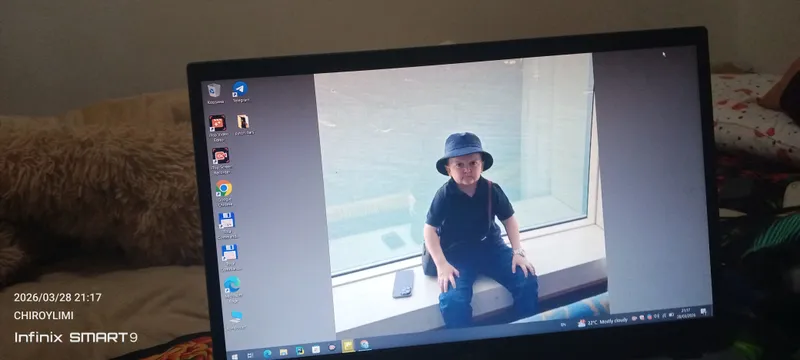Open Task View on the taskbar
Viewport: 800px width, 360px height.
pyautogui.click(x=250, y=355)
